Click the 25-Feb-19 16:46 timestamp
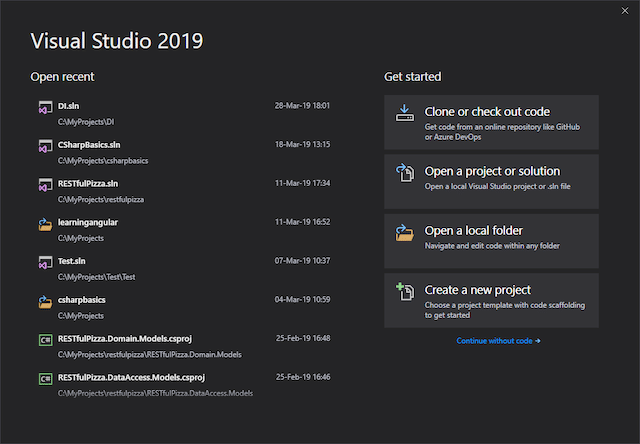The image size is (640, 444). [303, 377]
